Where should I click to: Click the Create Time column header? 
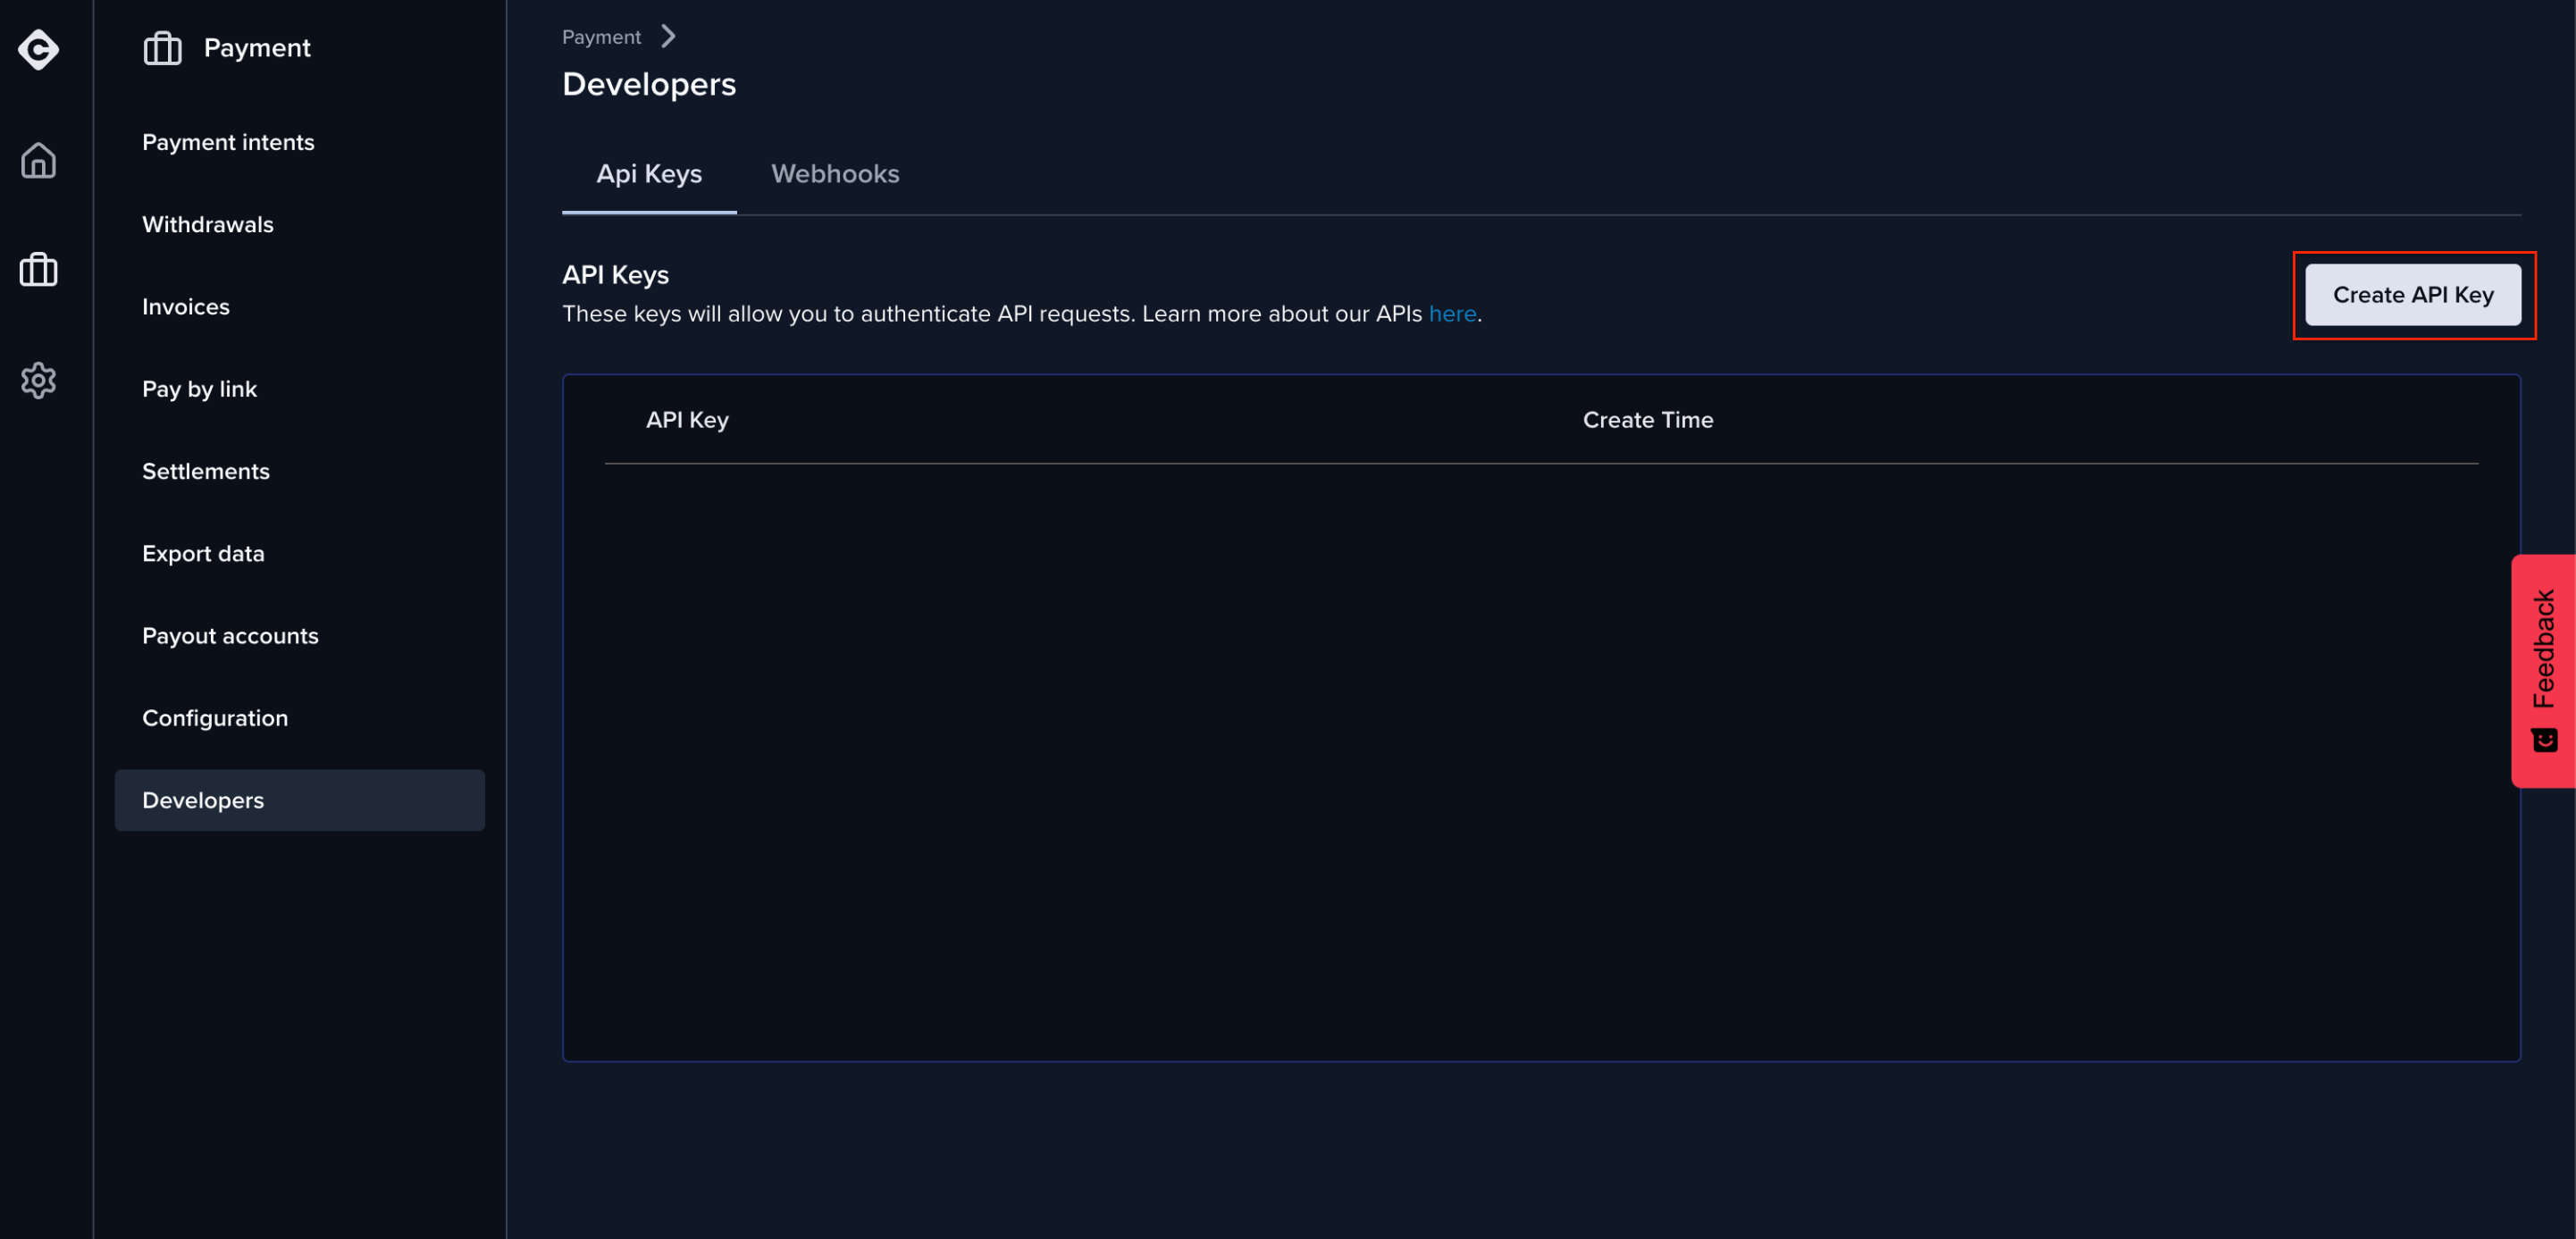click(1647, 420)
